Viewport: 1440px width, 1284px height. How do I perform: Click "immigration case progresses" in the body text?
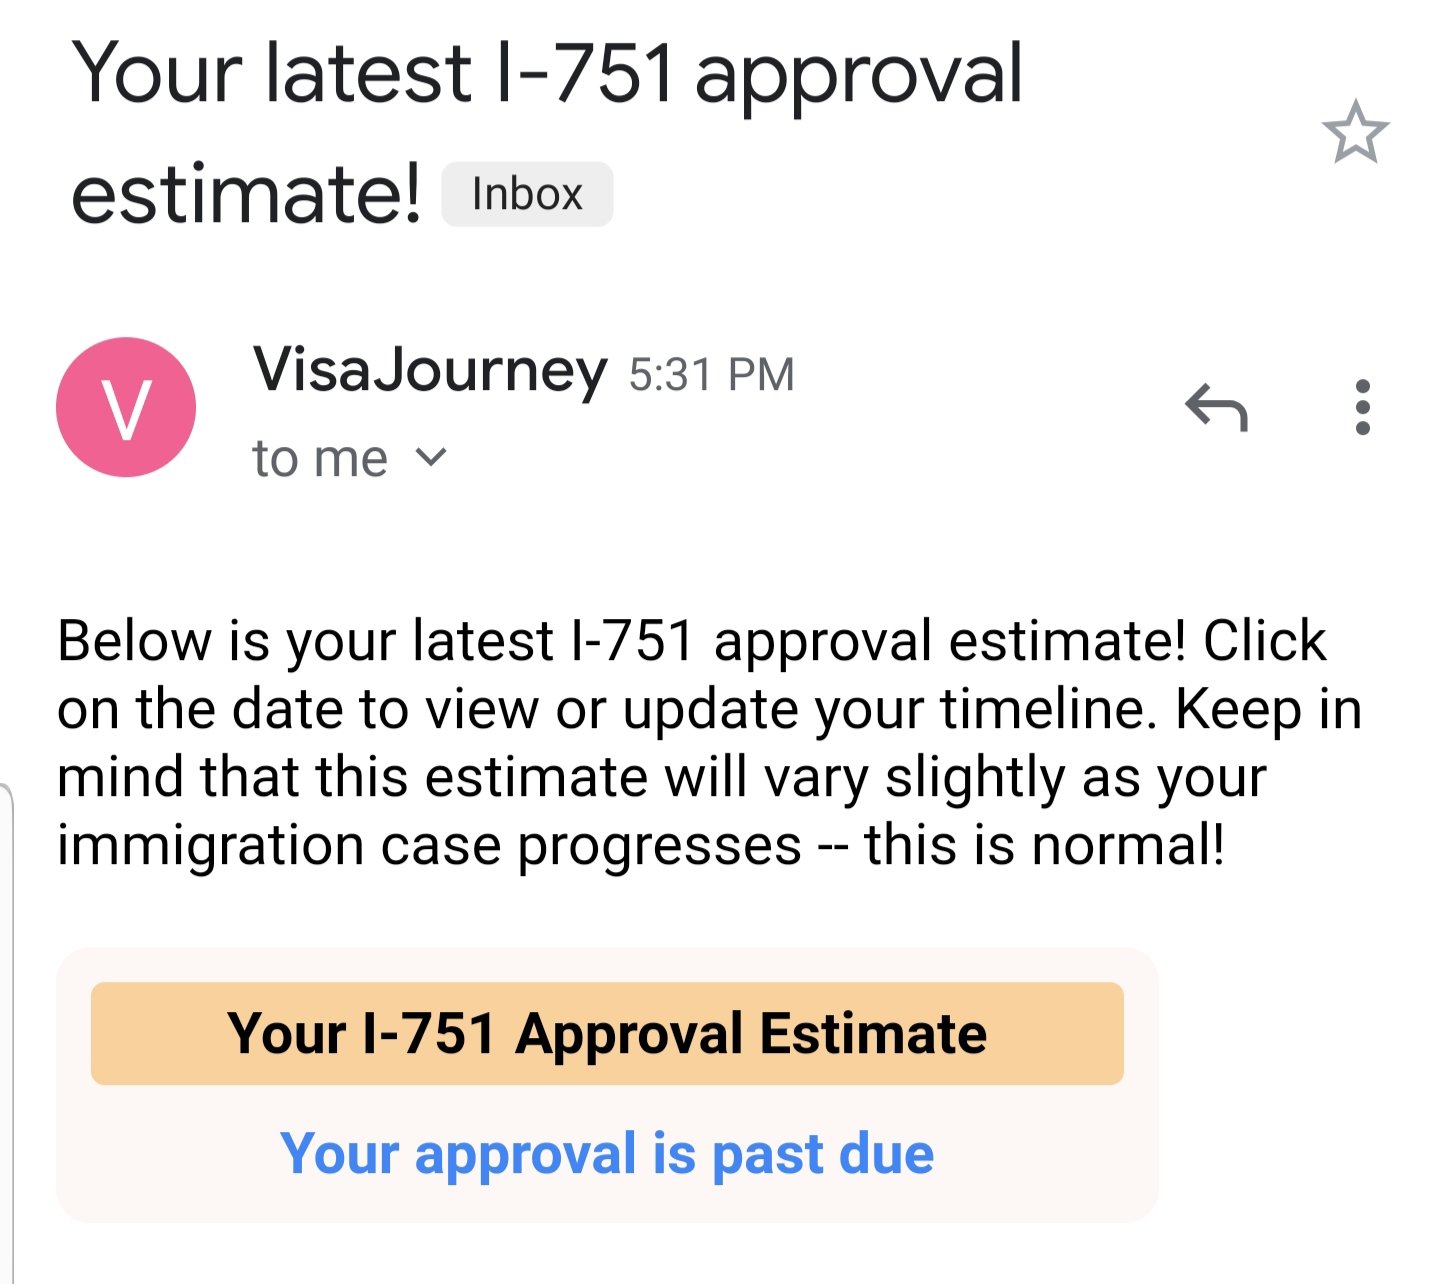coord(429,846)
